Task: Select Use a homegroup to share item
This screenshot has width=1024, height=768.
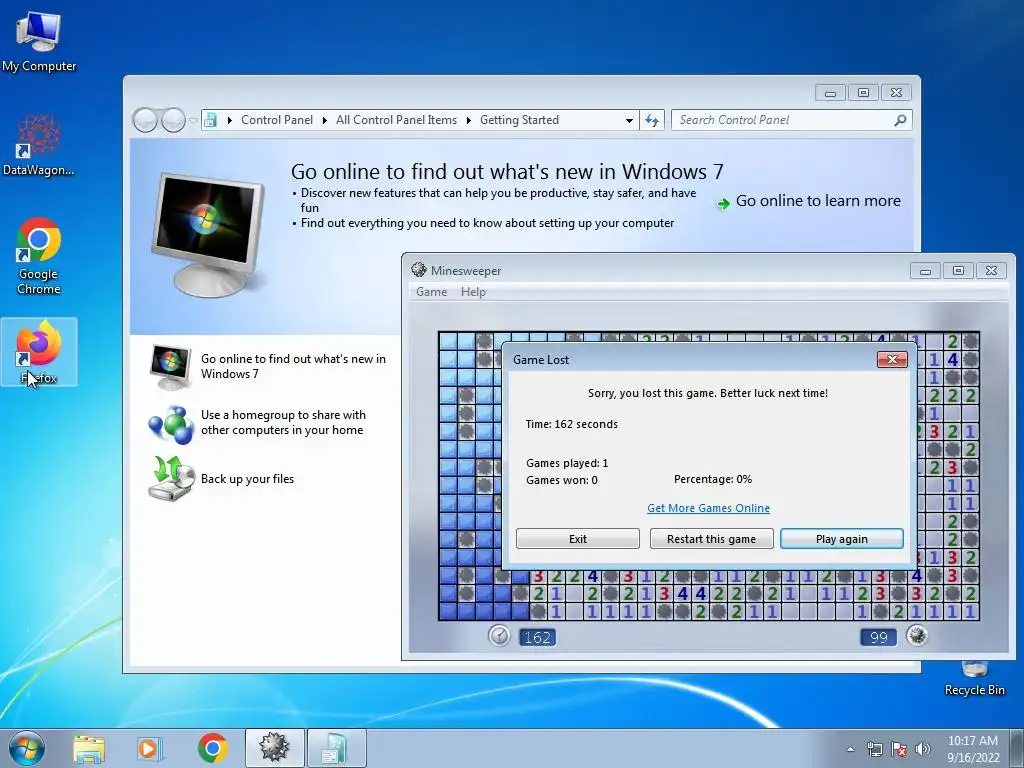Action: point(268,423)
